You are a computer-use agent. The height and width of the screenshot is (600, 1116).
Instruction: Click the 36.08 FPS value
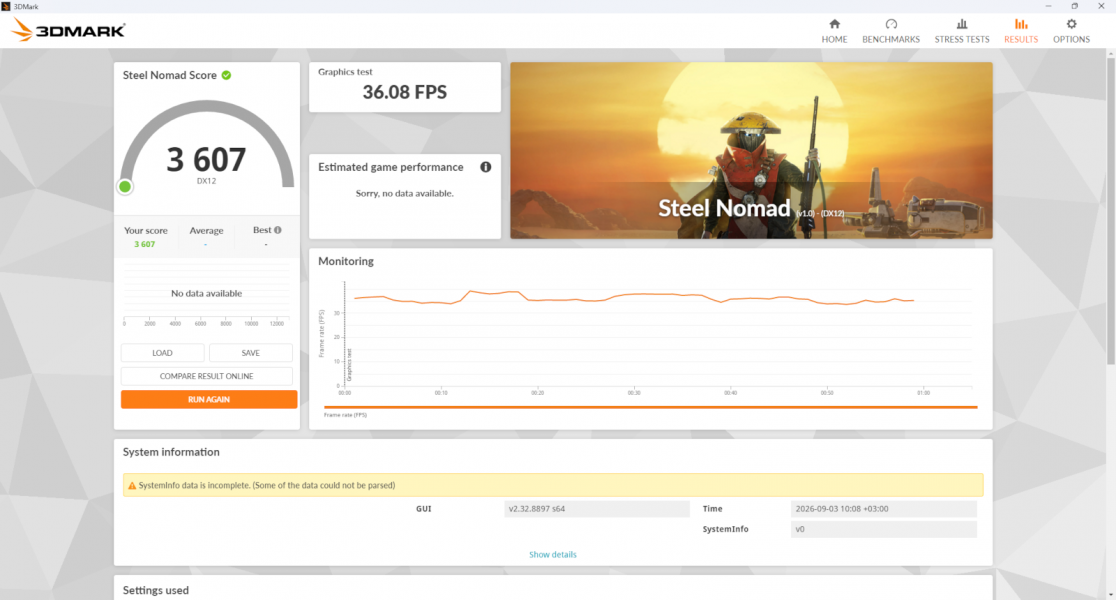[404, 92]
